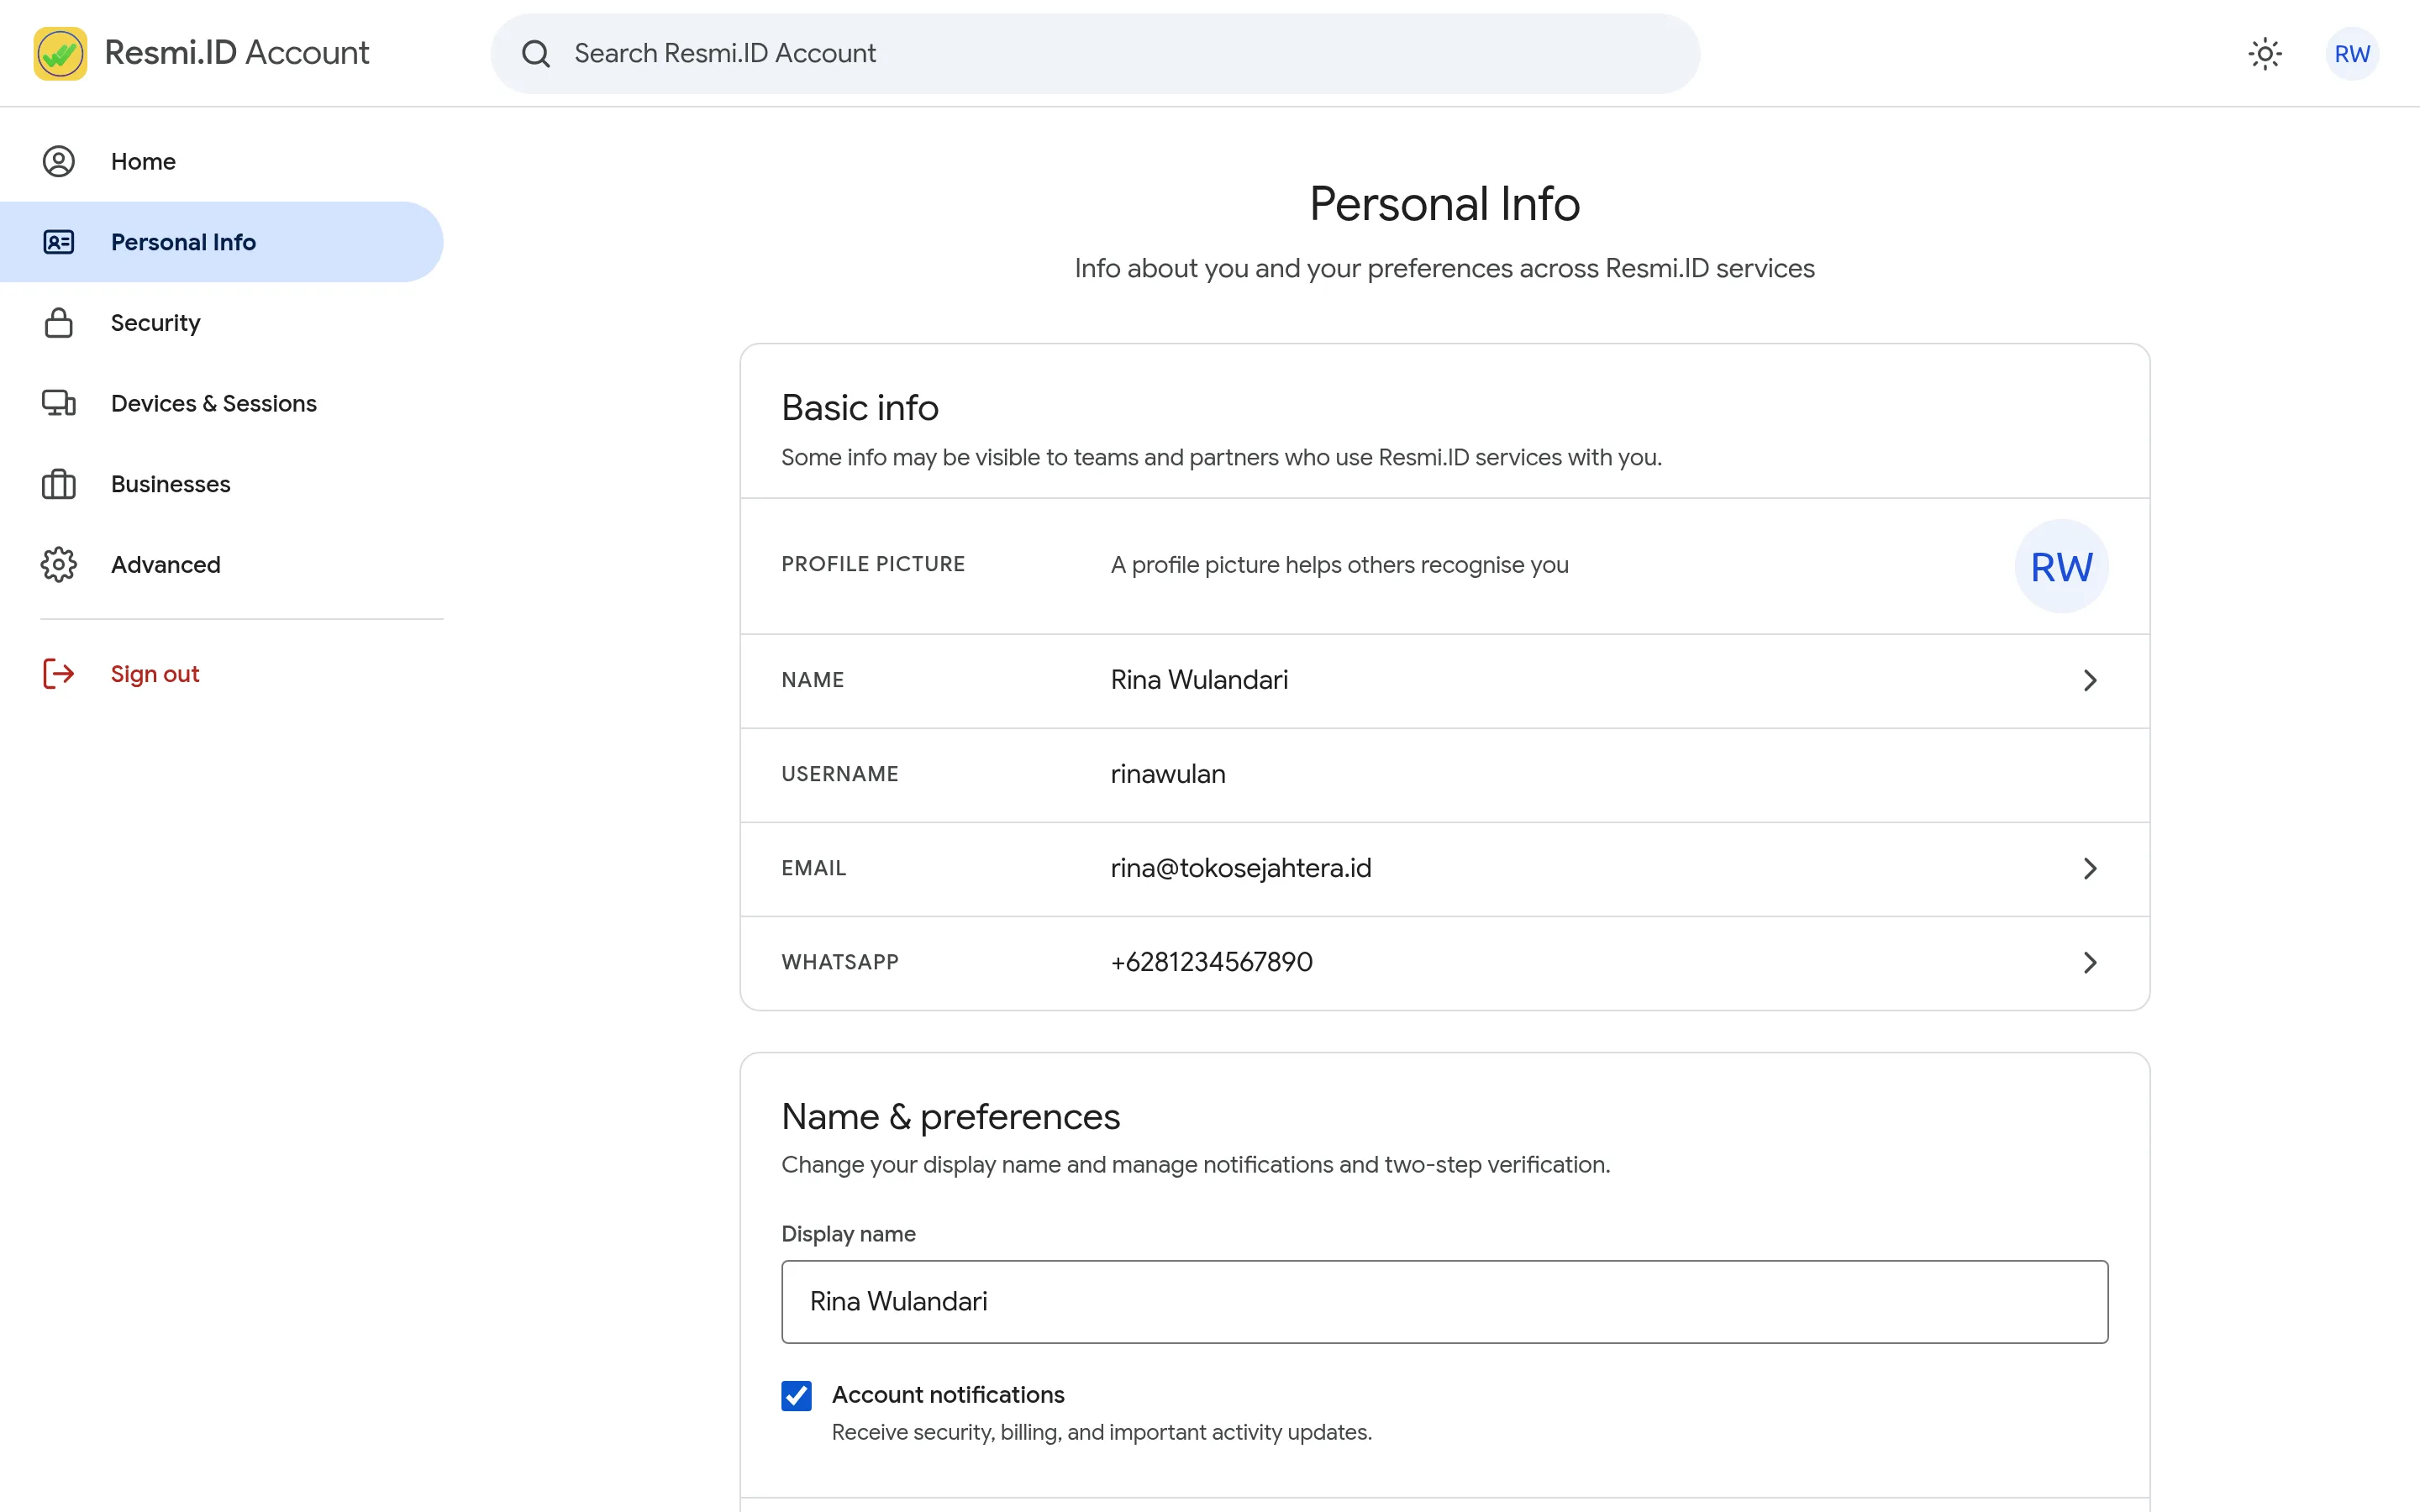The image size is (2420, 1512).
Task: Click the profile picture description text
Action: click(1339, 565)
